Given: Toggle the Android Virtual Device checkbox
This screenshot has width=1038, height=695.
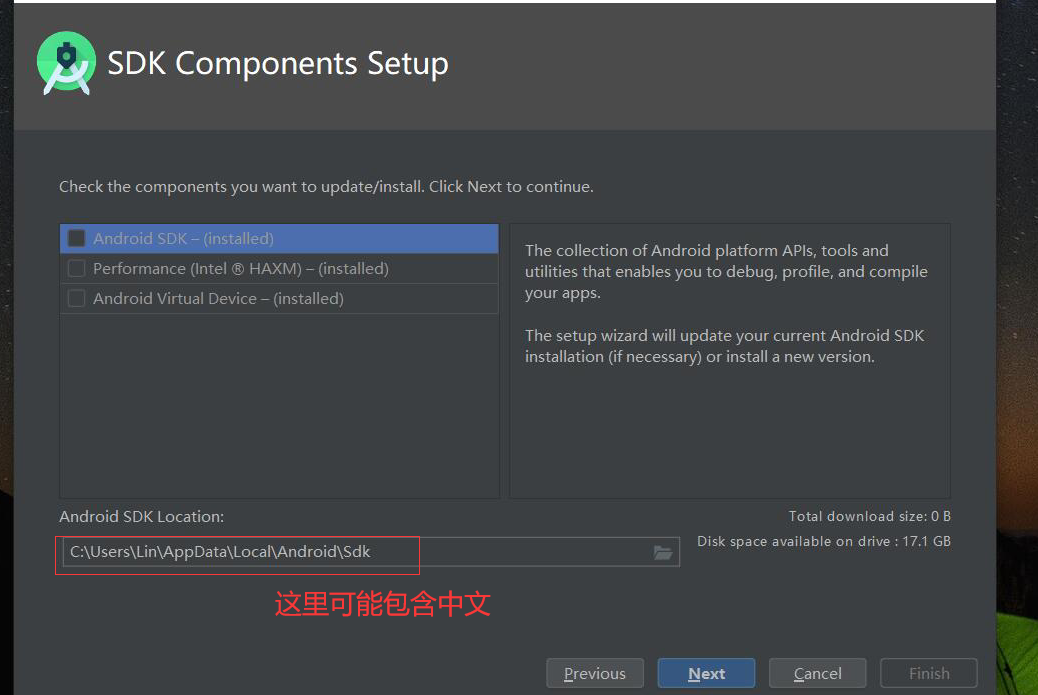Looking at the screenshot, I should click(x=77, y=299).
